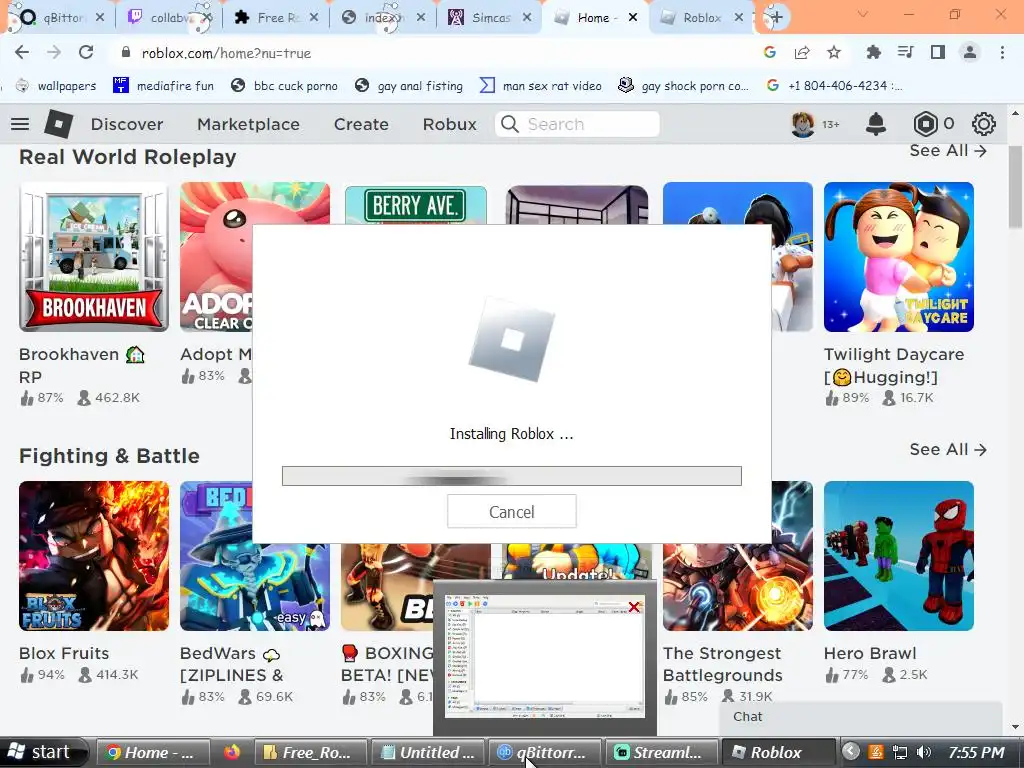Open the Chrome extensions puzzle icon
Screen dimensions: 1024x768
coord(873,53)
